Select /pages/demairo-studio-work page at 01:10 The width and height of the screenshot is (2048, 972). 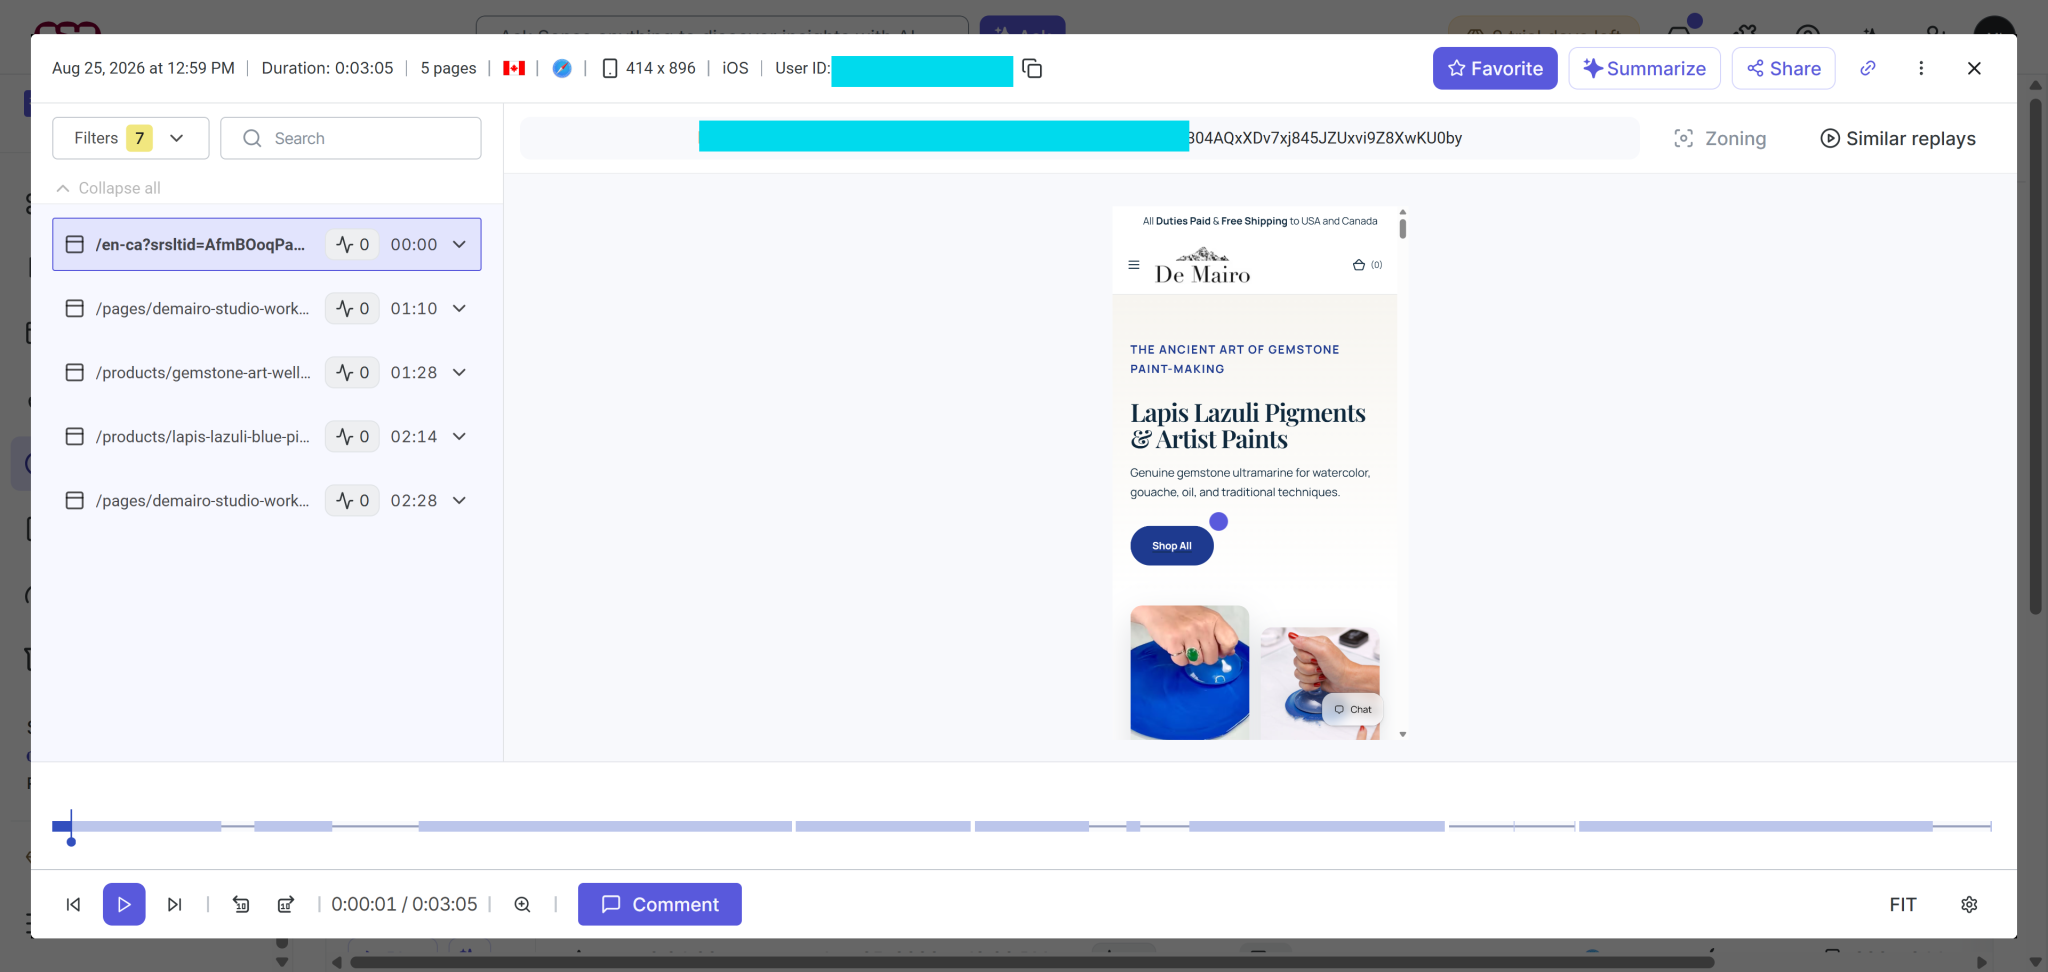click(x=267, y=308)
